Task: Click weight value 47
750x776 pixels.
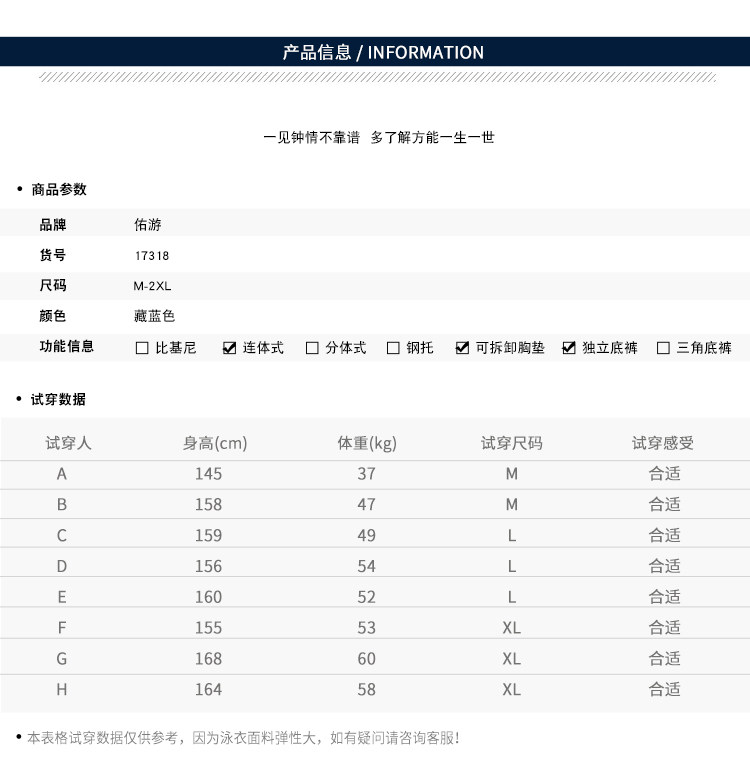Action: [366, 504]
